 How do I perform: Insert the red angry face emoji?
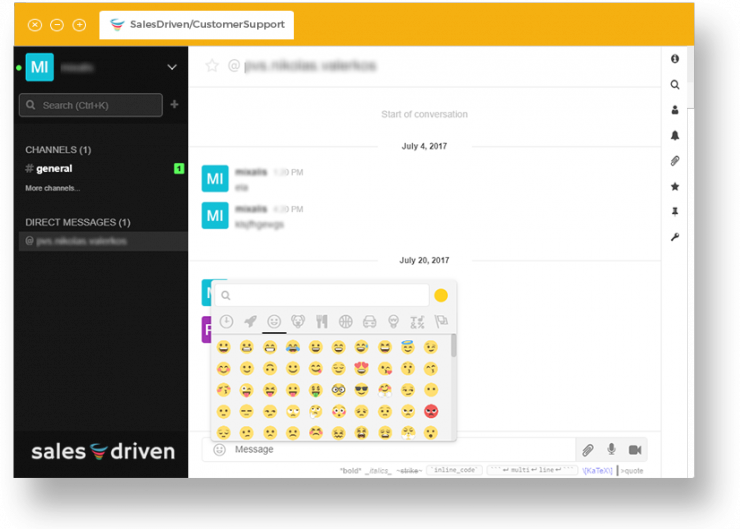coord(431,411)
